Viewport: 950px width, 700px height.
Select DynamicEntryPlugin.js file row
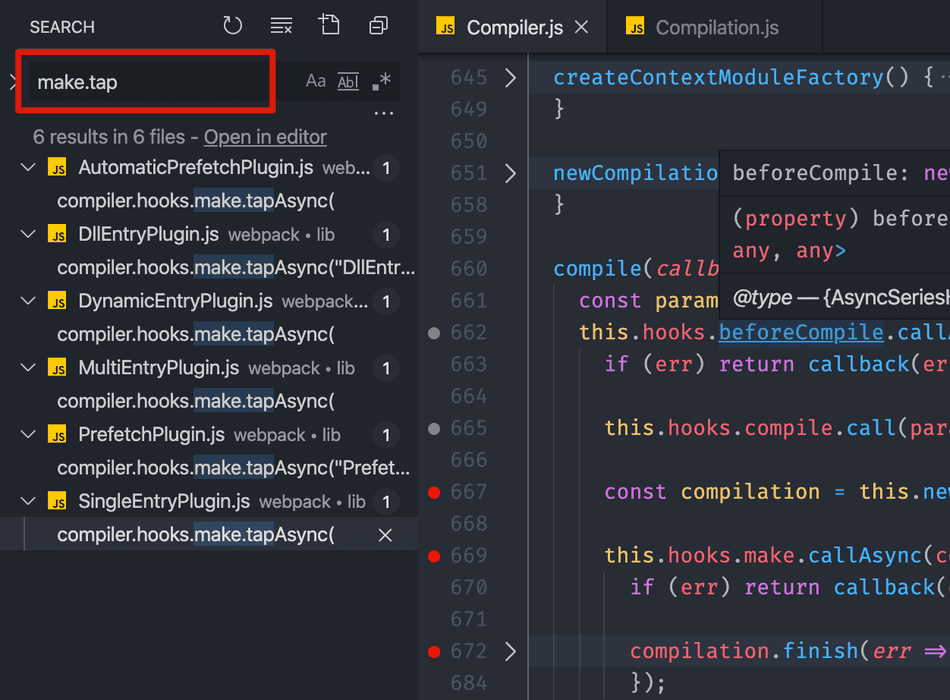209,301
